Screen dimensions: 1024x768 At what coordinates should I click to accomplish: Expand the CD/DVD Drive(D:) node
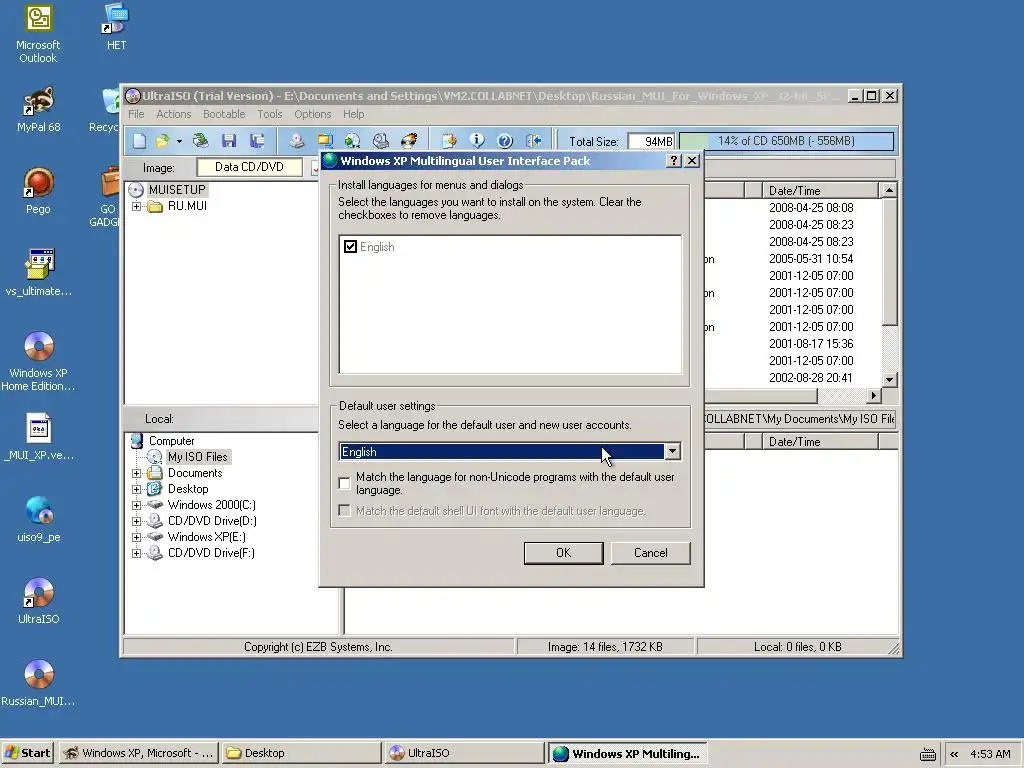[136, 521]
